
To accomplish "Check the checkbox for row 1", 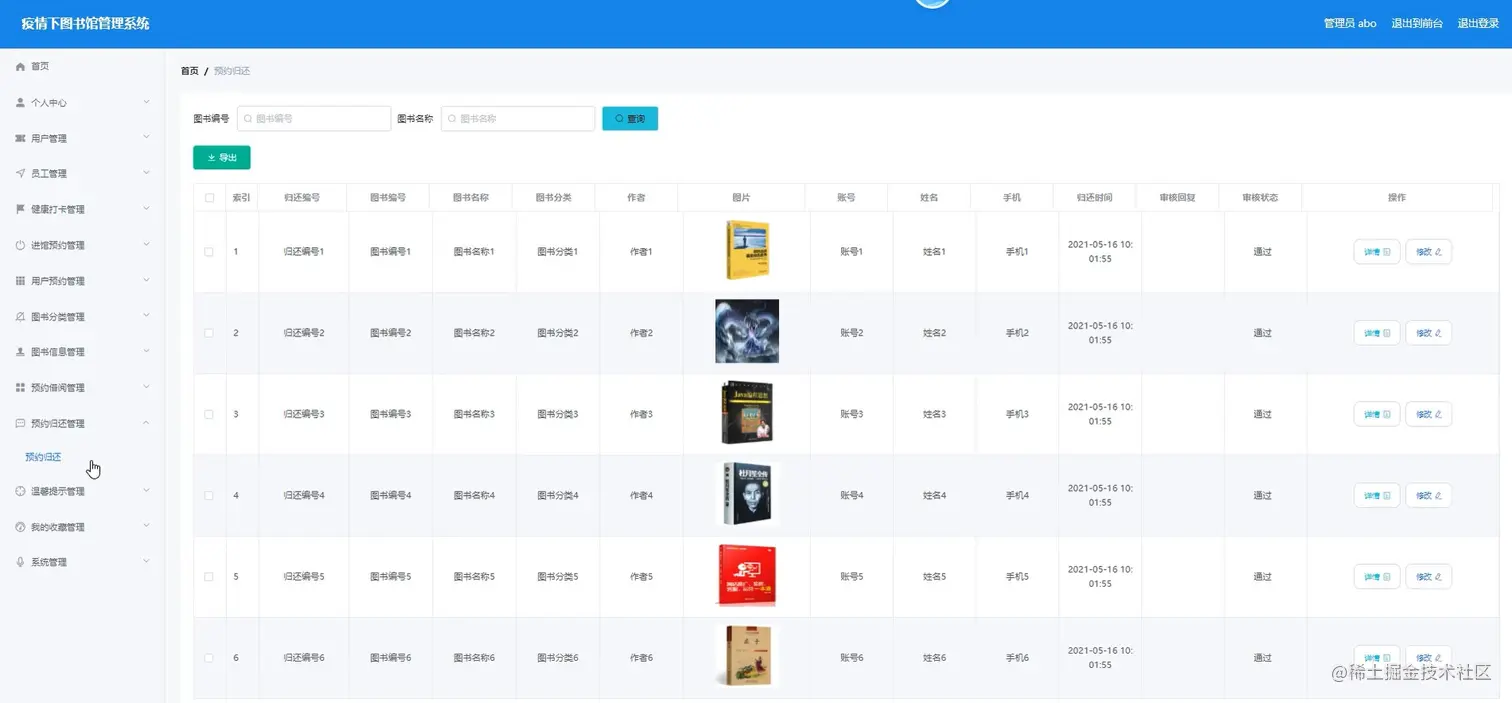I will click(x=209, y=252).
